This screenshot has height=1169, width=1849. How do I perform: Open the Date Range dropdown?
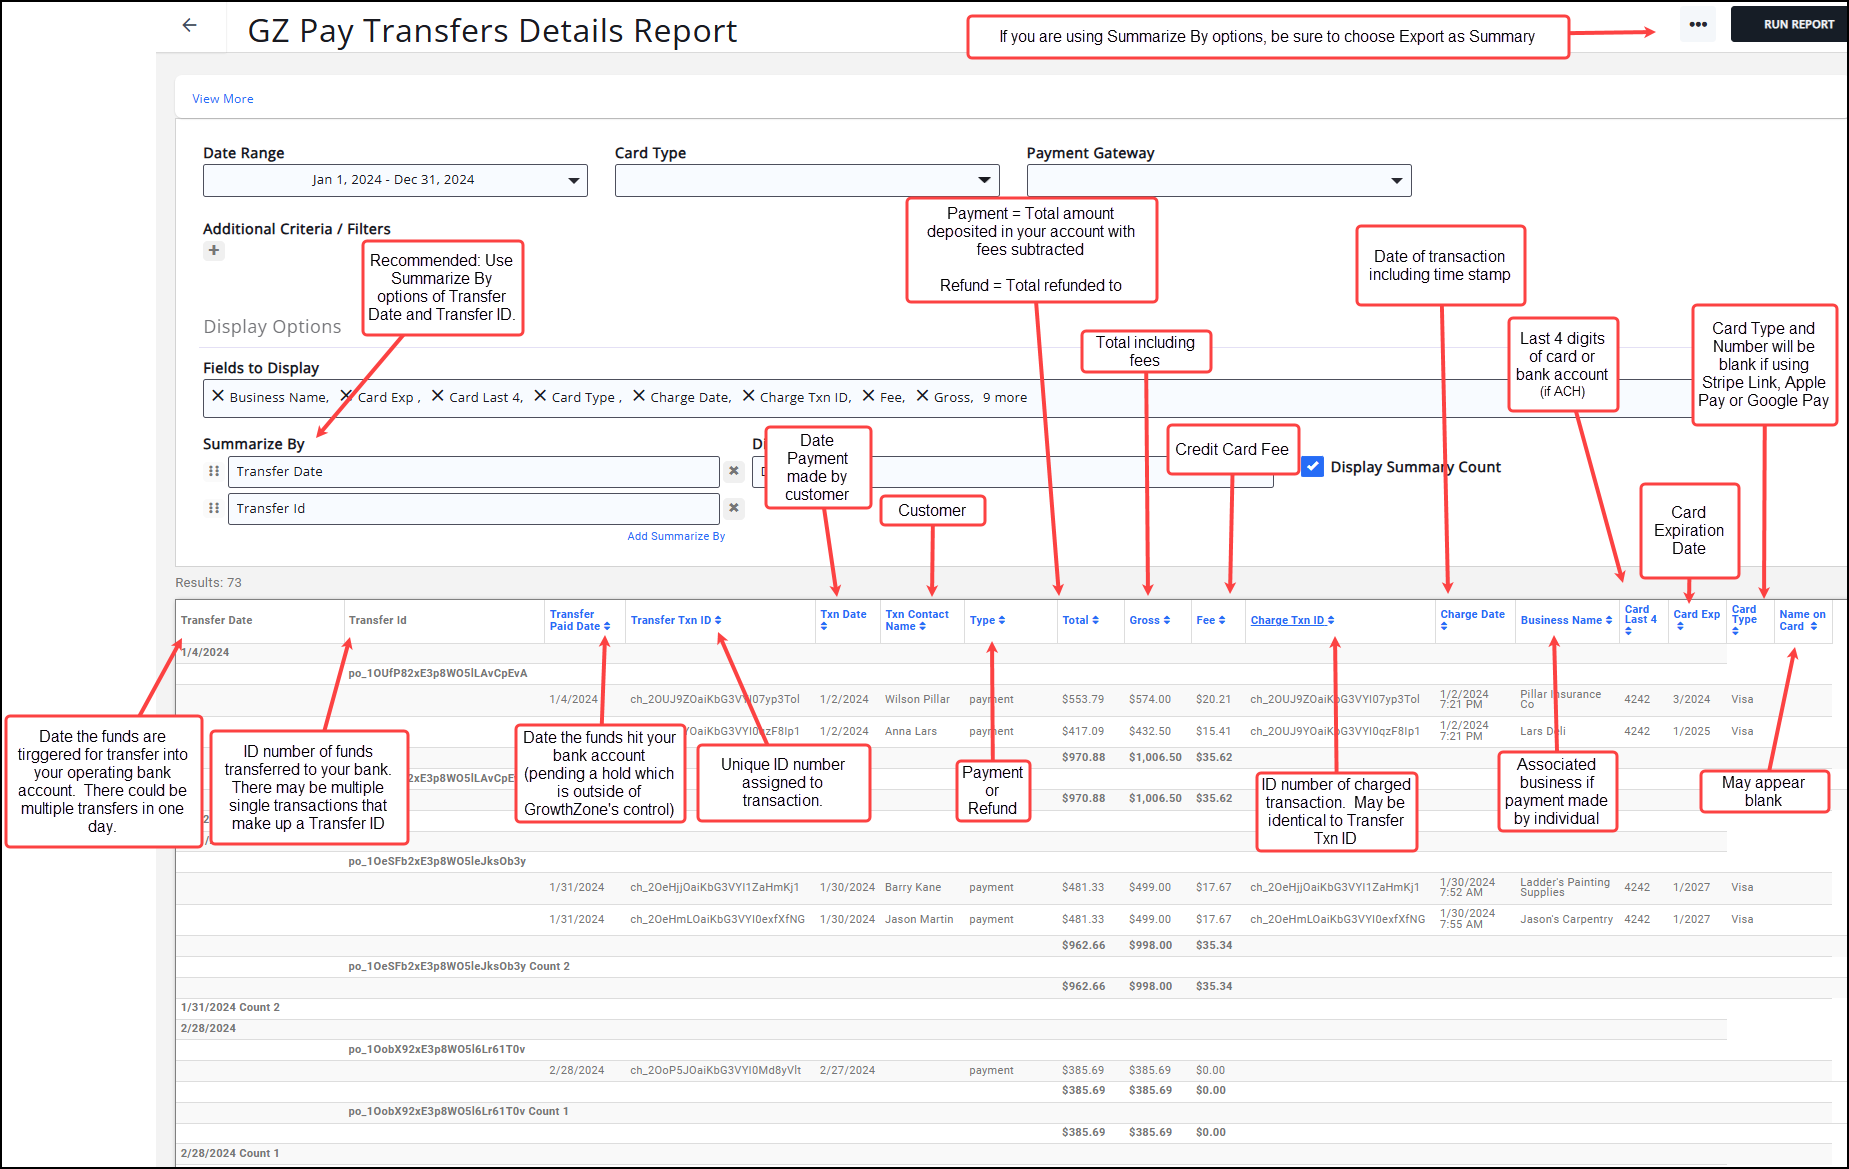[x=395, y=181]
